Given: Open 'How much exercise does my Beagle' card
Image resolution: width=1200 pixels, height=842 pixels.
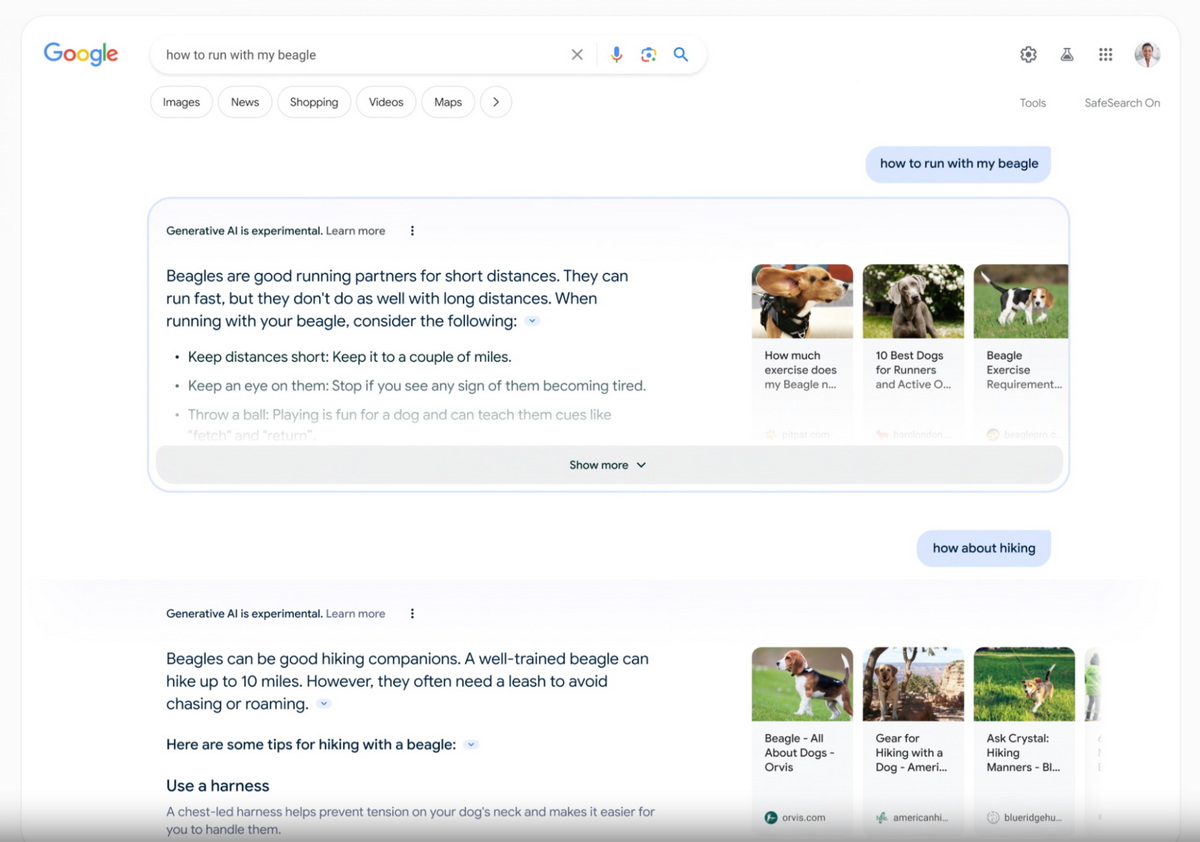Looking at the screenshot, I should click(x=802, y=355).
